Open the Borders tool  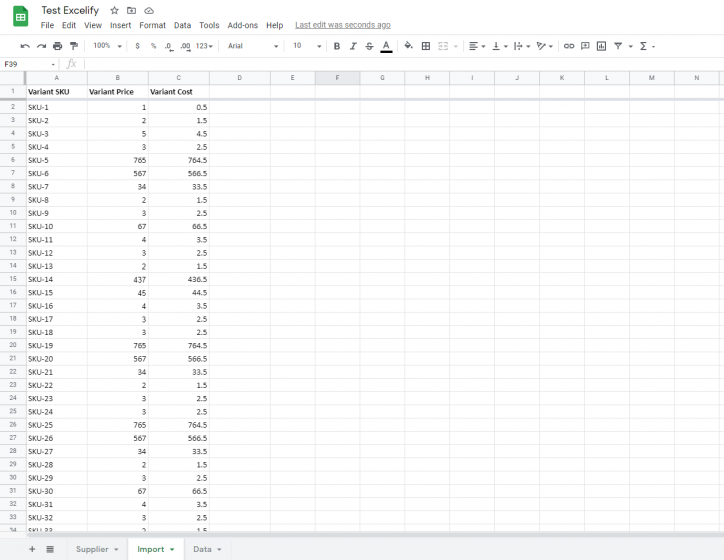[x=426, y=46]
